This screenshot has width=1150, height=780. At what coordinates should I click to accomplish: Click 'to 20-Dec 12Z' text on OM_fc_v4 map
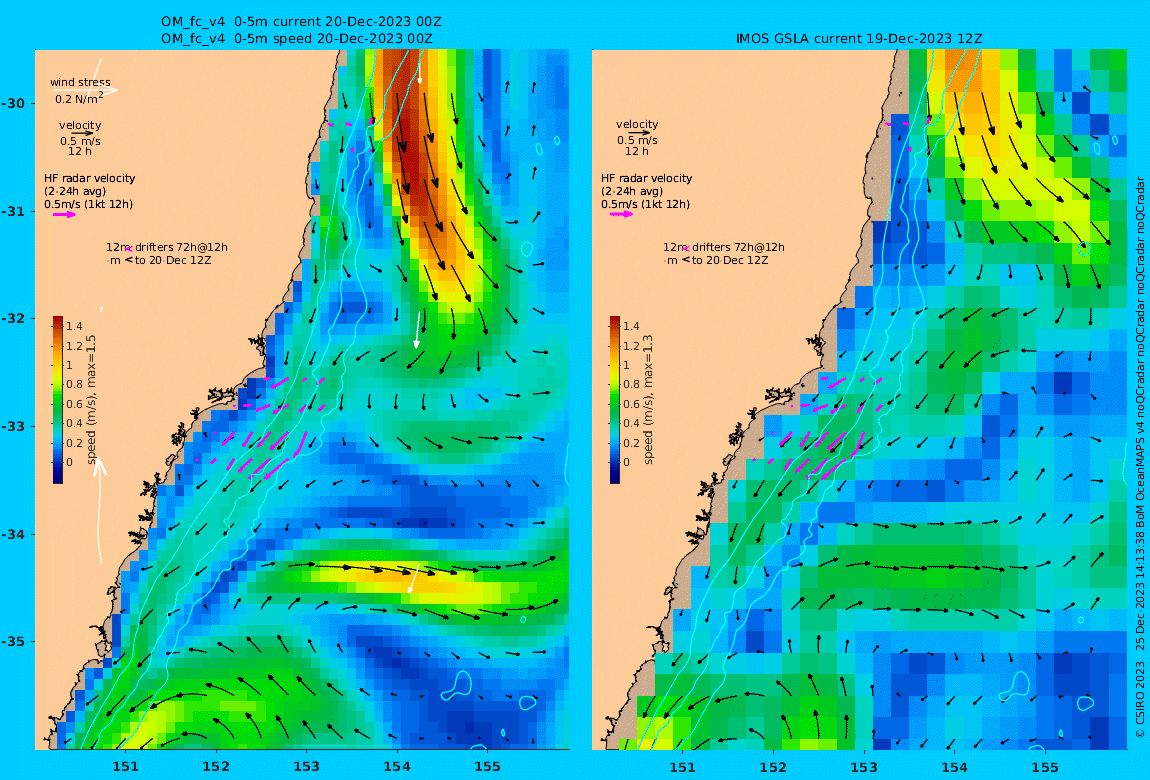pos(173,260)
